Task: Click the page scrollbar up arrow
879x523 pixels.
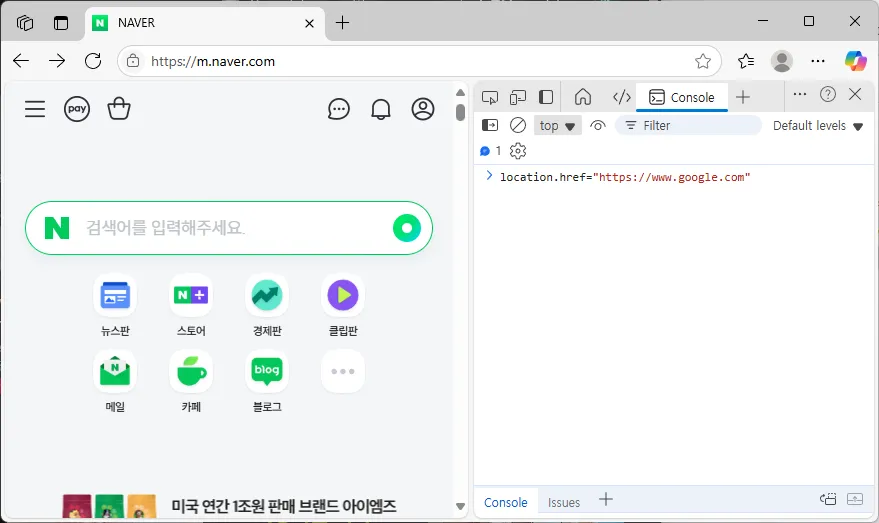Action: coord(460,92)
